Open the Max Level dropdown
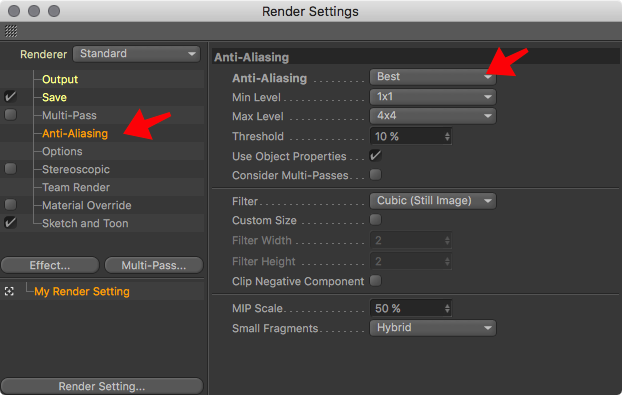This screenshot has width=622, height=395. click(x=433, y=116)
